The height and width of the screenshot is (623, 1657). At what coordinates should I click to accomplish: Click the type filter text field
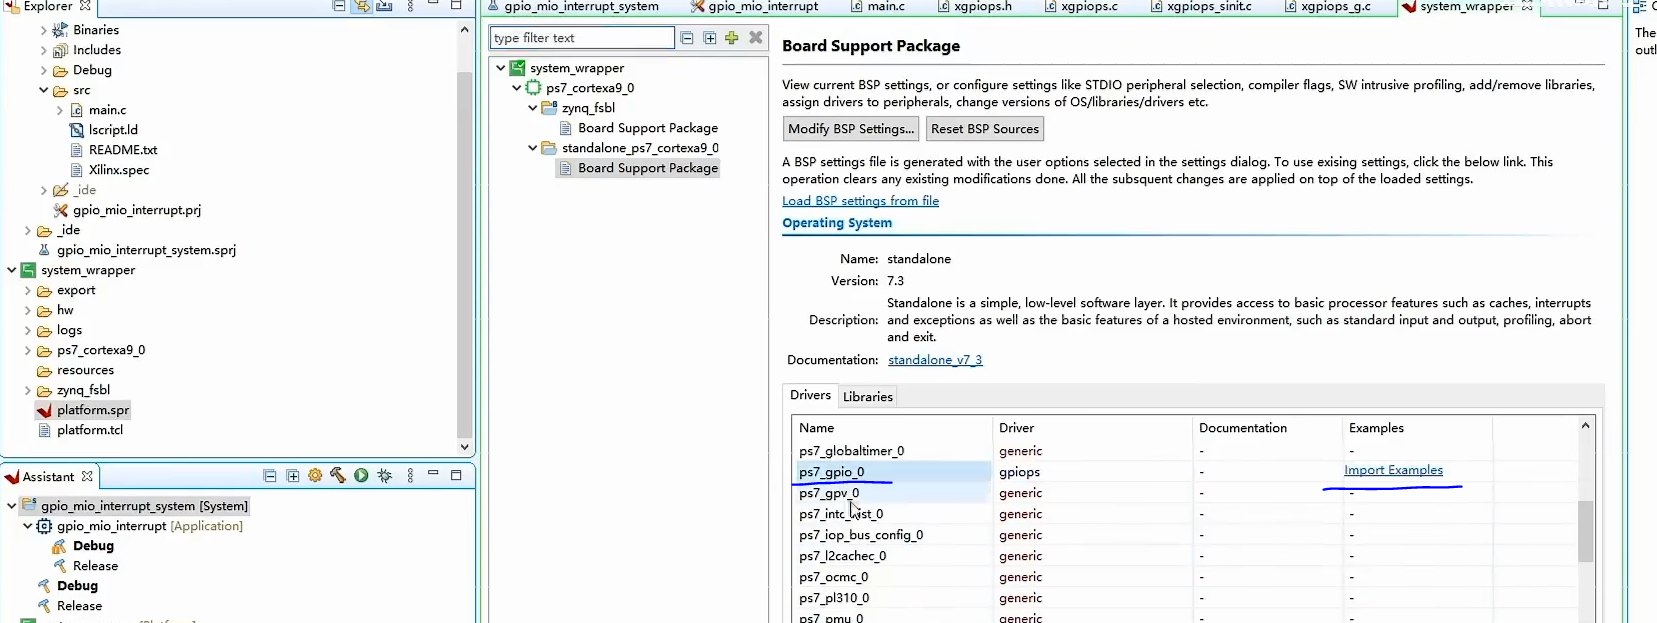(582, 38)
